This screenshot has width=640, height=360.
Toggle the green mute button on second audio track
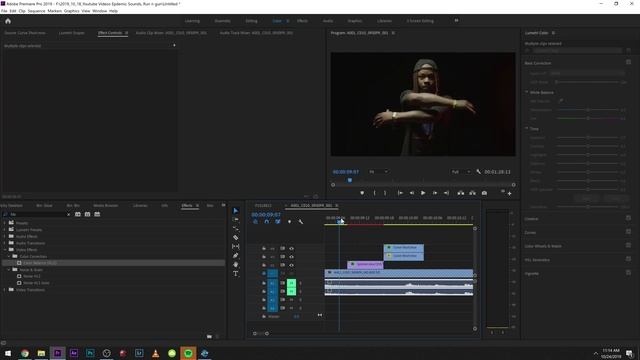(291, 291)
